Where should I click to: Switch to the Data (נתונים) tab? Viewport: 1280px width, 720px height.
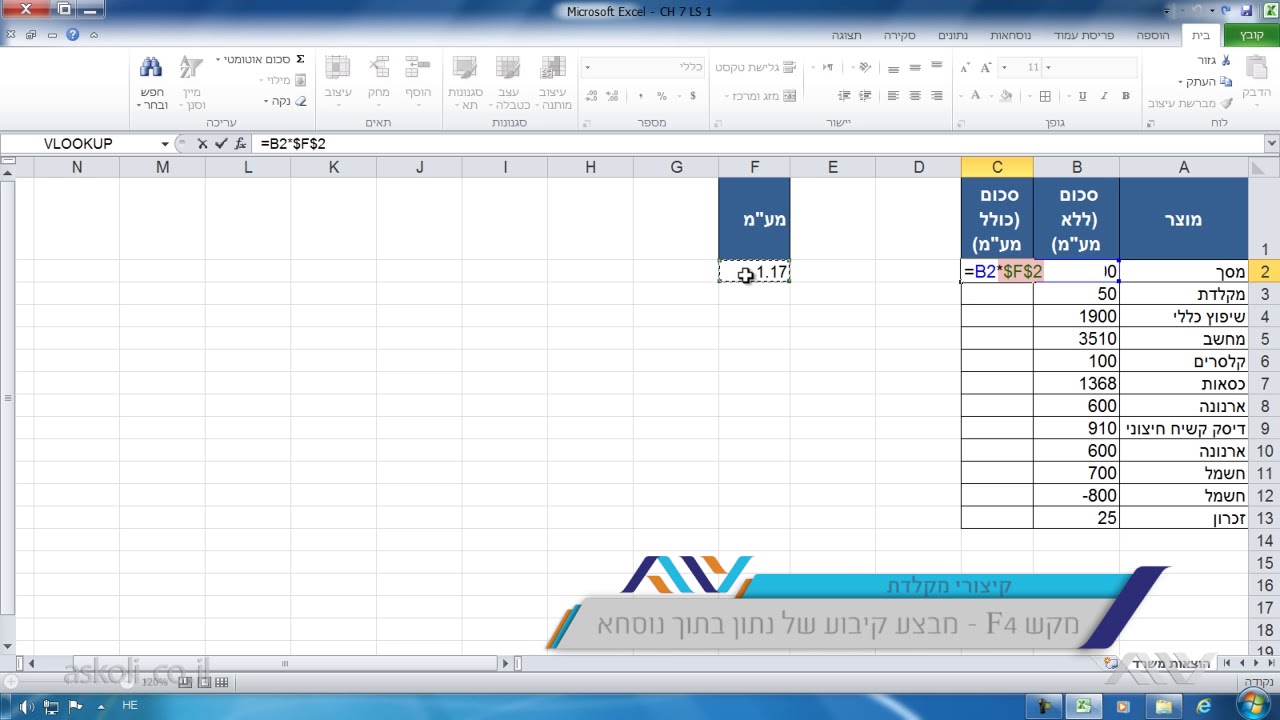952,35
